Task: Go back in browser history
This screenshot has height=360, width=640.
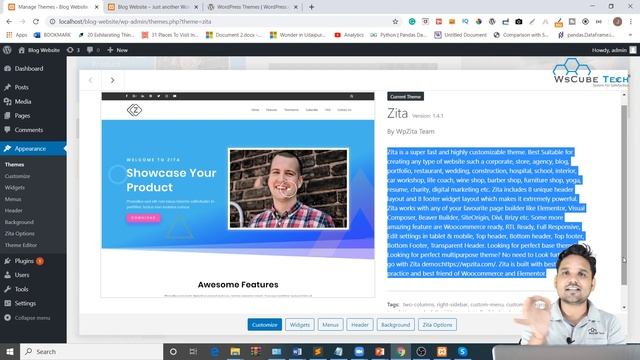Action: pos(9,22)
